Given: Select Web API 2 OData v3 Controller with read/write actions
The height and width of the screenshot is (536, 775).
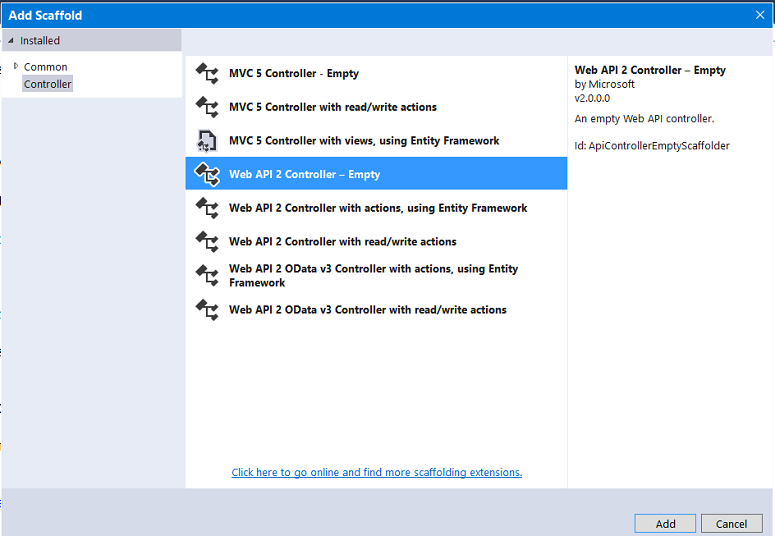Looking at the screenshot, I should click(376, 310).
